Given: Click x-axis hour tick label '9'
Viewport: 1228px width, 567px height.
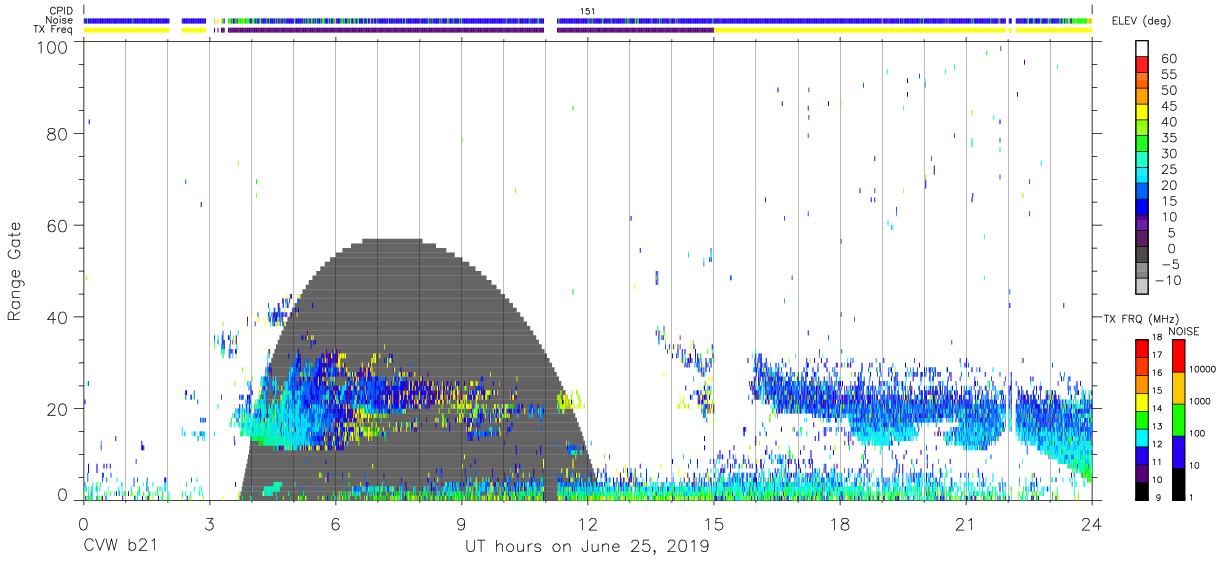Looking at the screenshot, I should pos(461,524).
